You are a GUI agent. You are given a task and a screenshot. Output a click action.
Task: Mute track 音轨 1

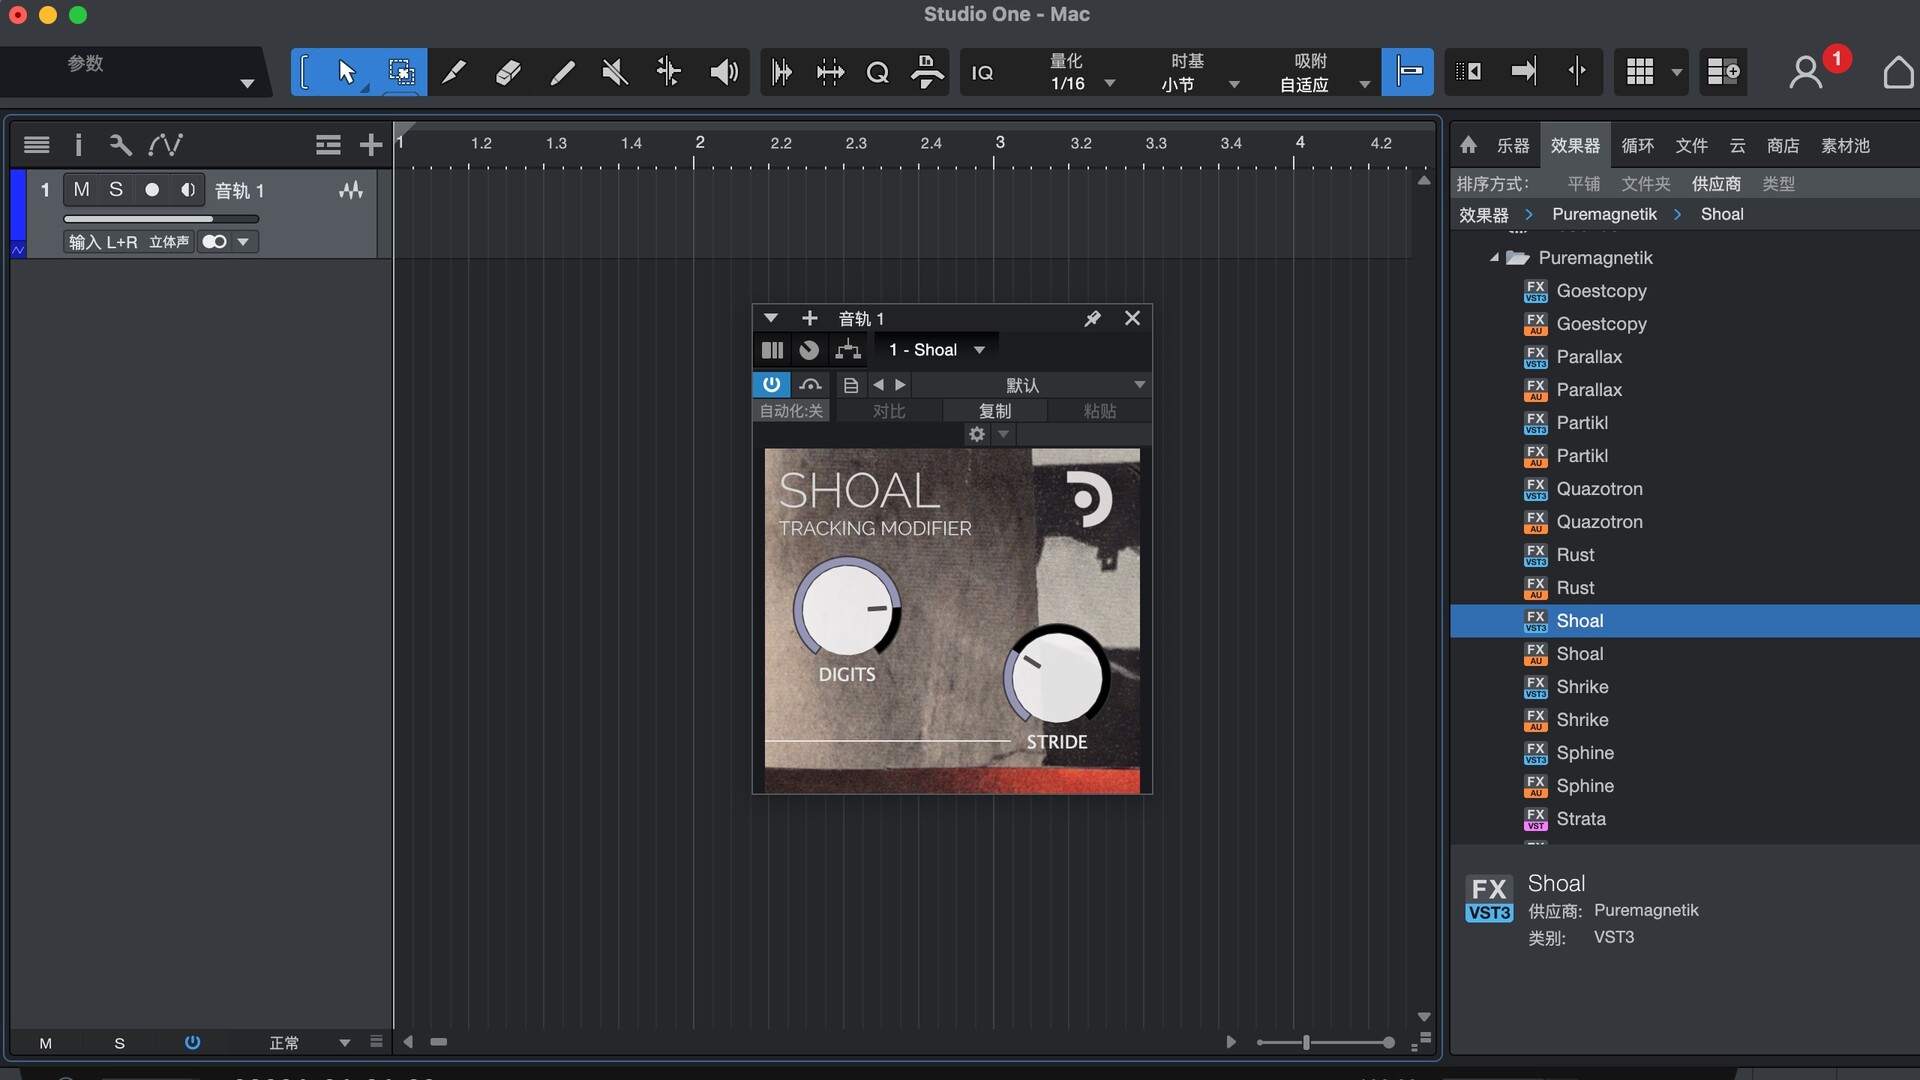82,190
